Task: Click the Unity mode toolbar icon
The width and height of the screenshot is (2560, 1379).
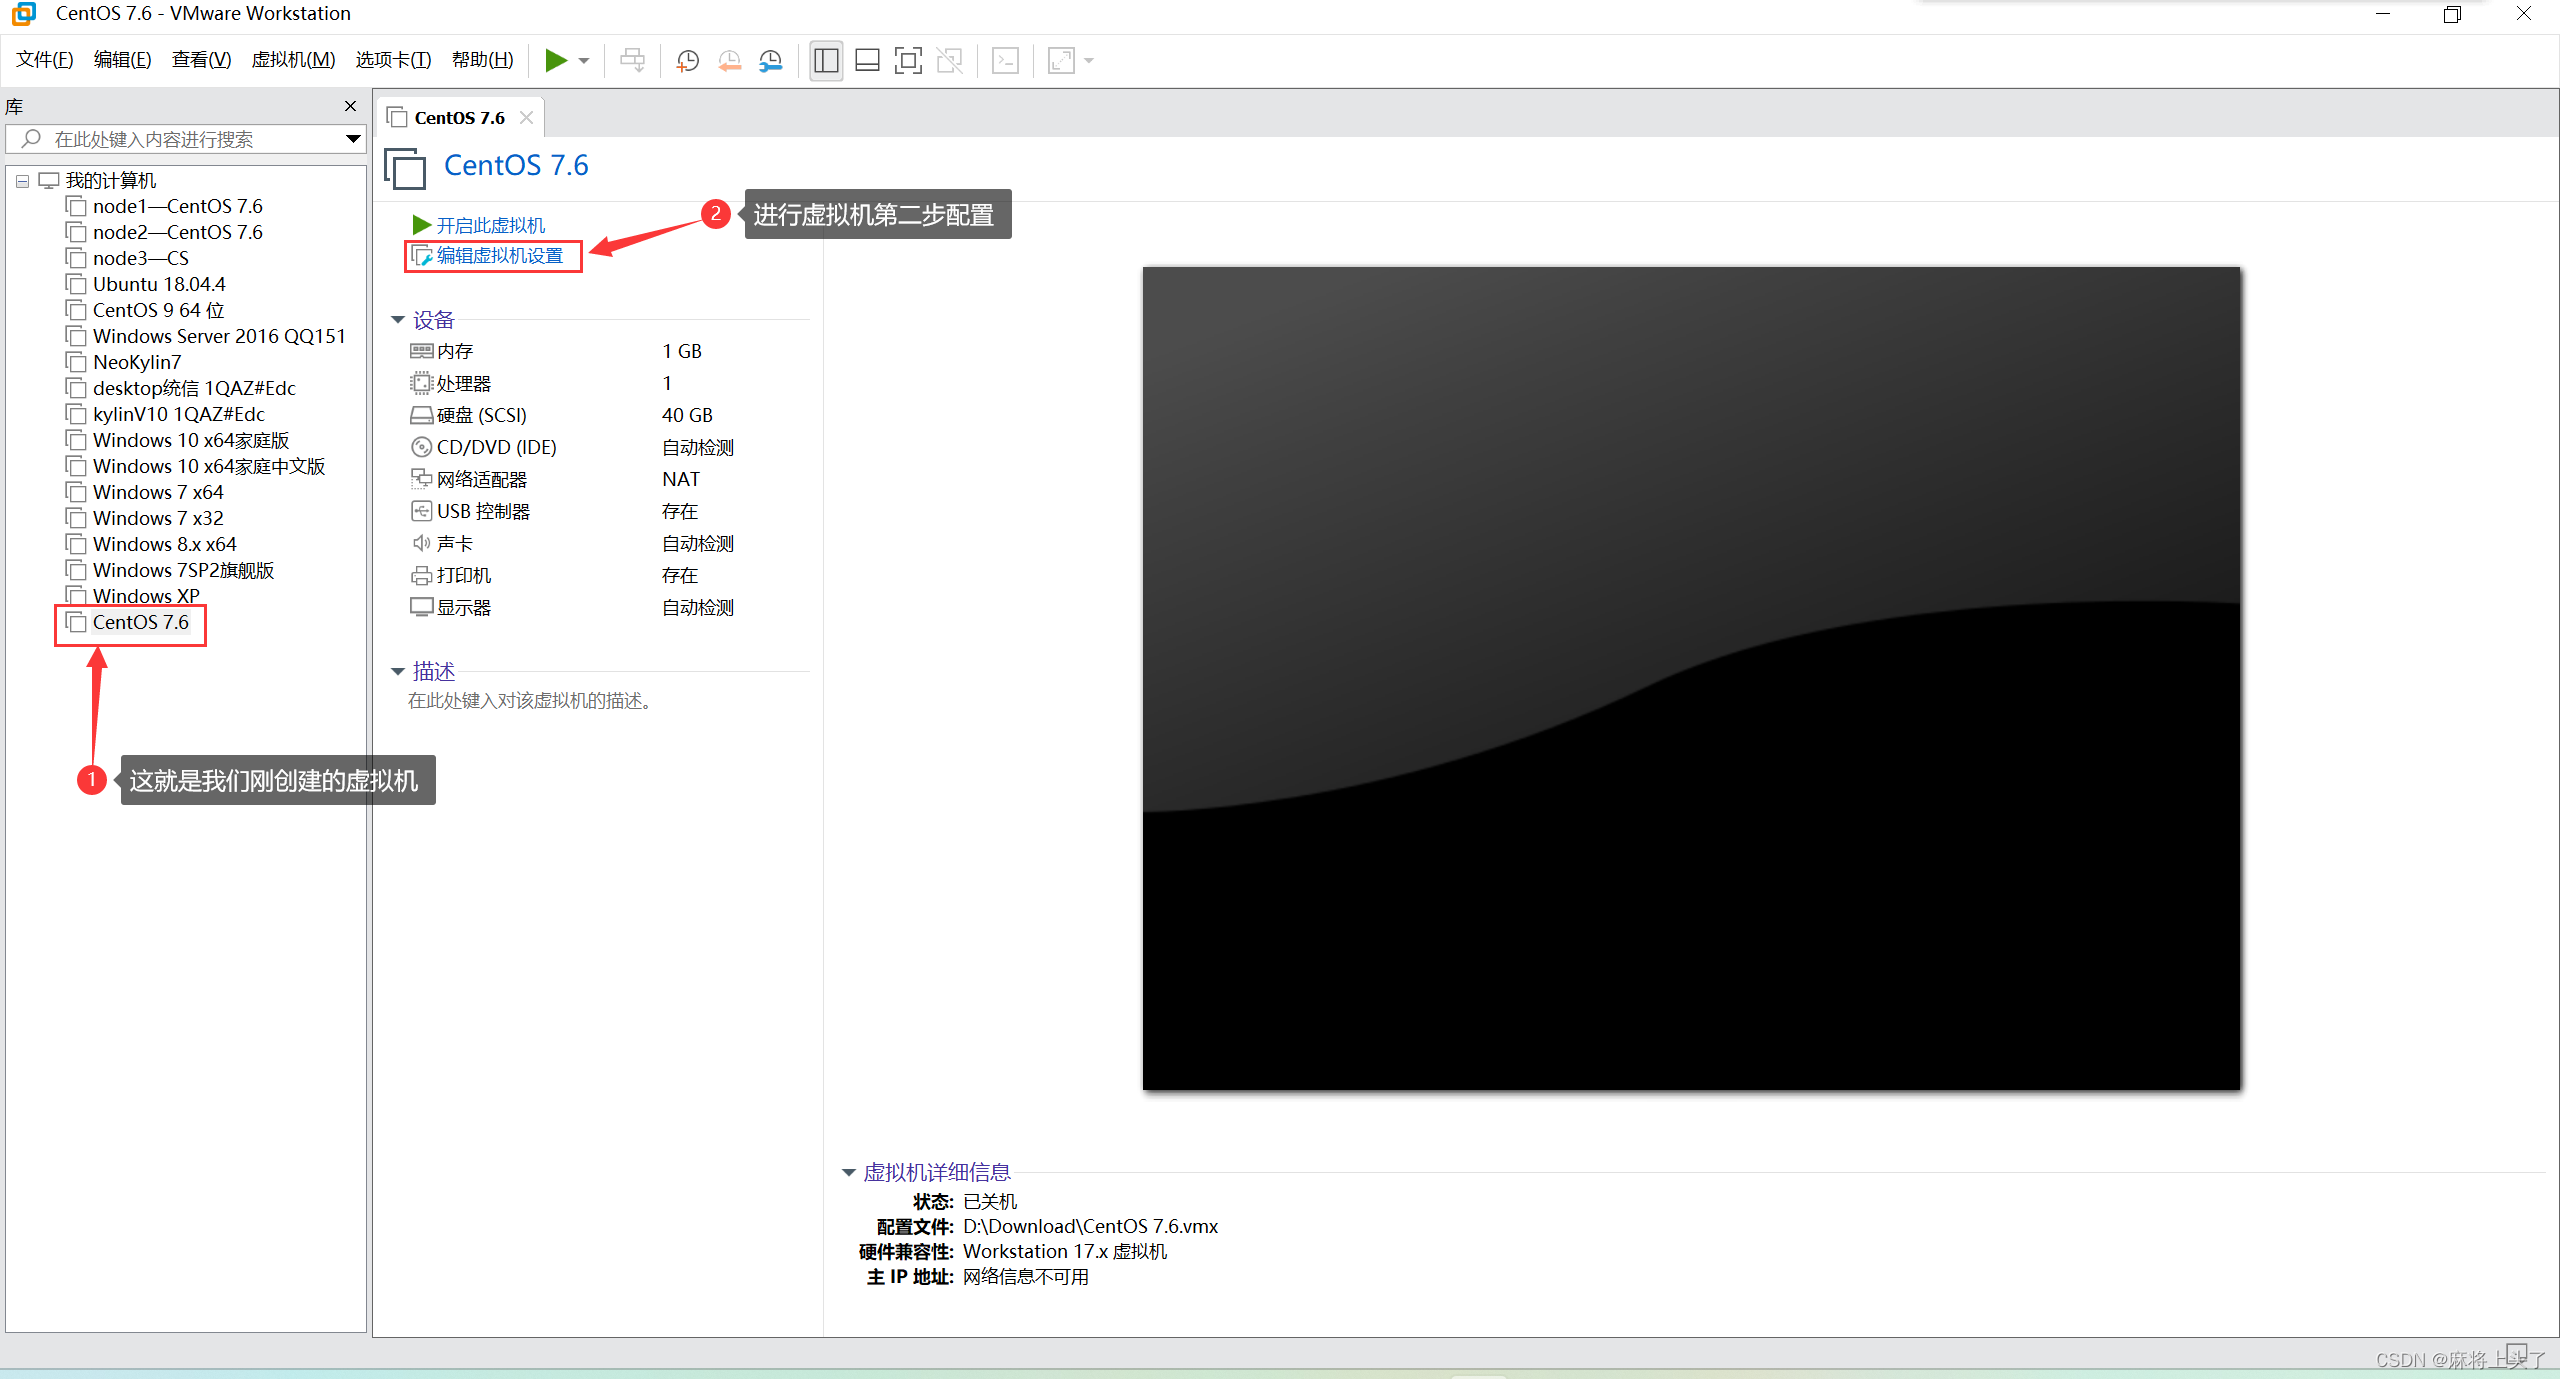Action: coord(949,61)
